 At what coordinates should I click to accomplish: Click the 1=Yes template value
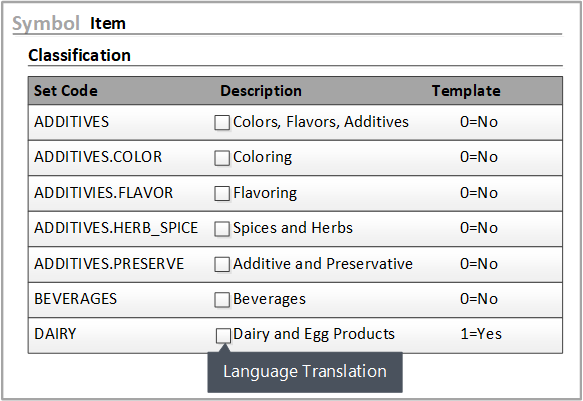coord(481,334)
